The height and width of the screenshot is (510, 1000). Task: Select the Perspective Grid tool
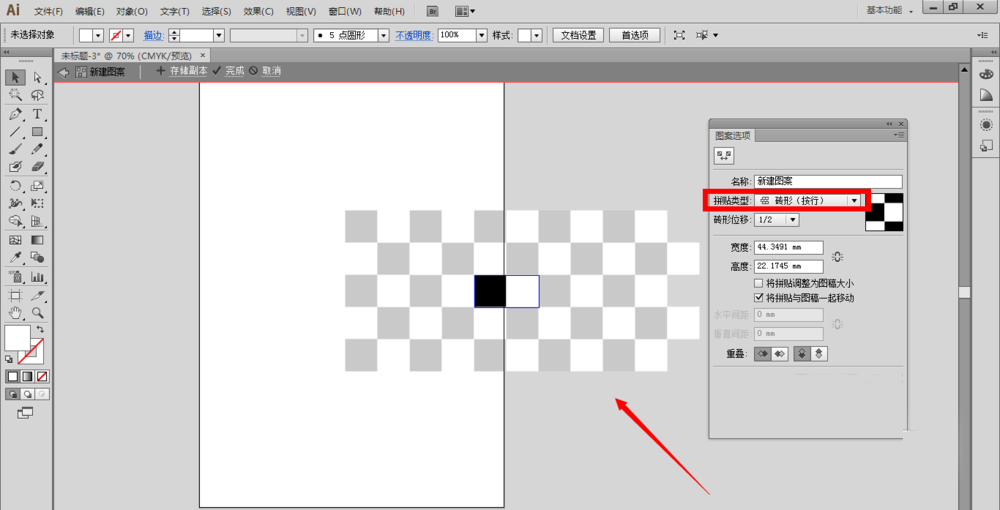coord(38,221)
